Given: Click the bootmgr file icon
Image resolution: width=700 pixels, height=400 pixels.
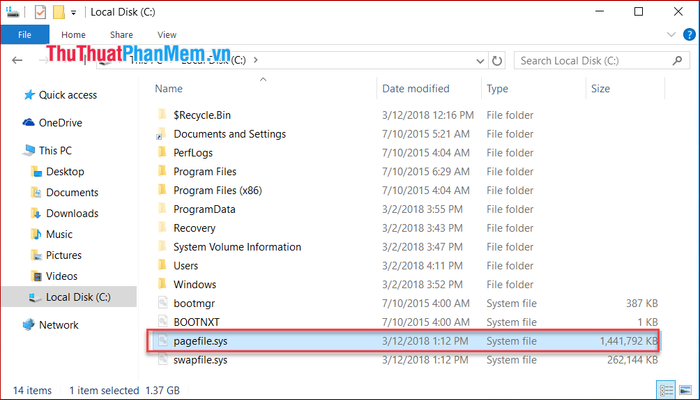Looking at the screenshot, I should 162,303.
